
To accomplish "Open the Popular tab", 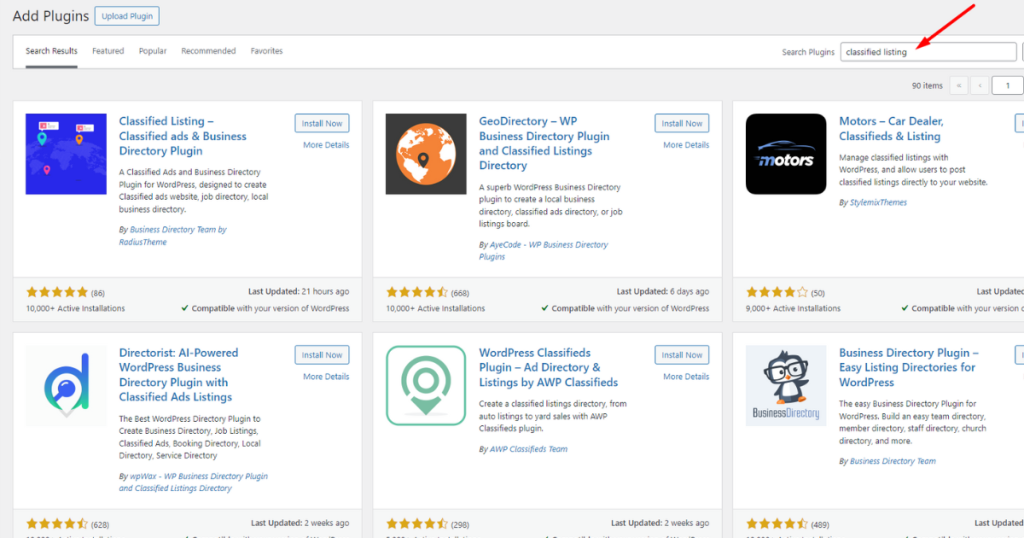I will [x=152, y=51].
